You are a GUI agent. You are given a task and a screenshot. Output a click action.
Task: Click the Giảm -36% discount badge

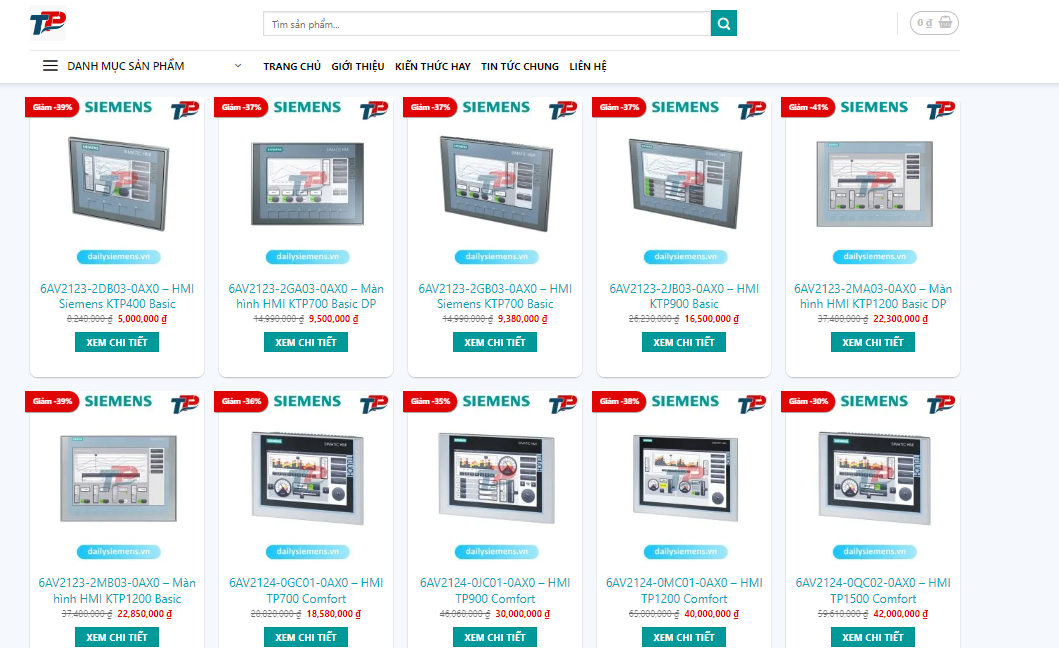[x=241, y=401]
